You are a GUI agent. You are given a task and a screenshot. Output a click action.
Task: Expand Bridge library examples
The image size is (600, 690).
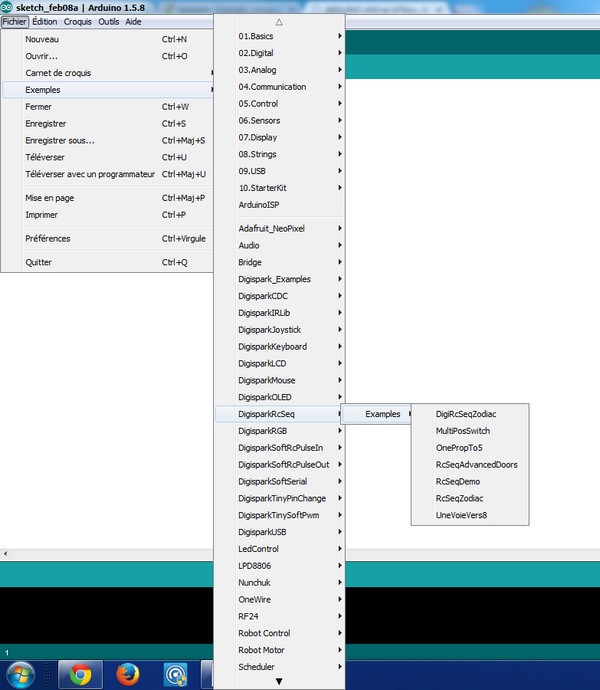(x=280, y=262)
